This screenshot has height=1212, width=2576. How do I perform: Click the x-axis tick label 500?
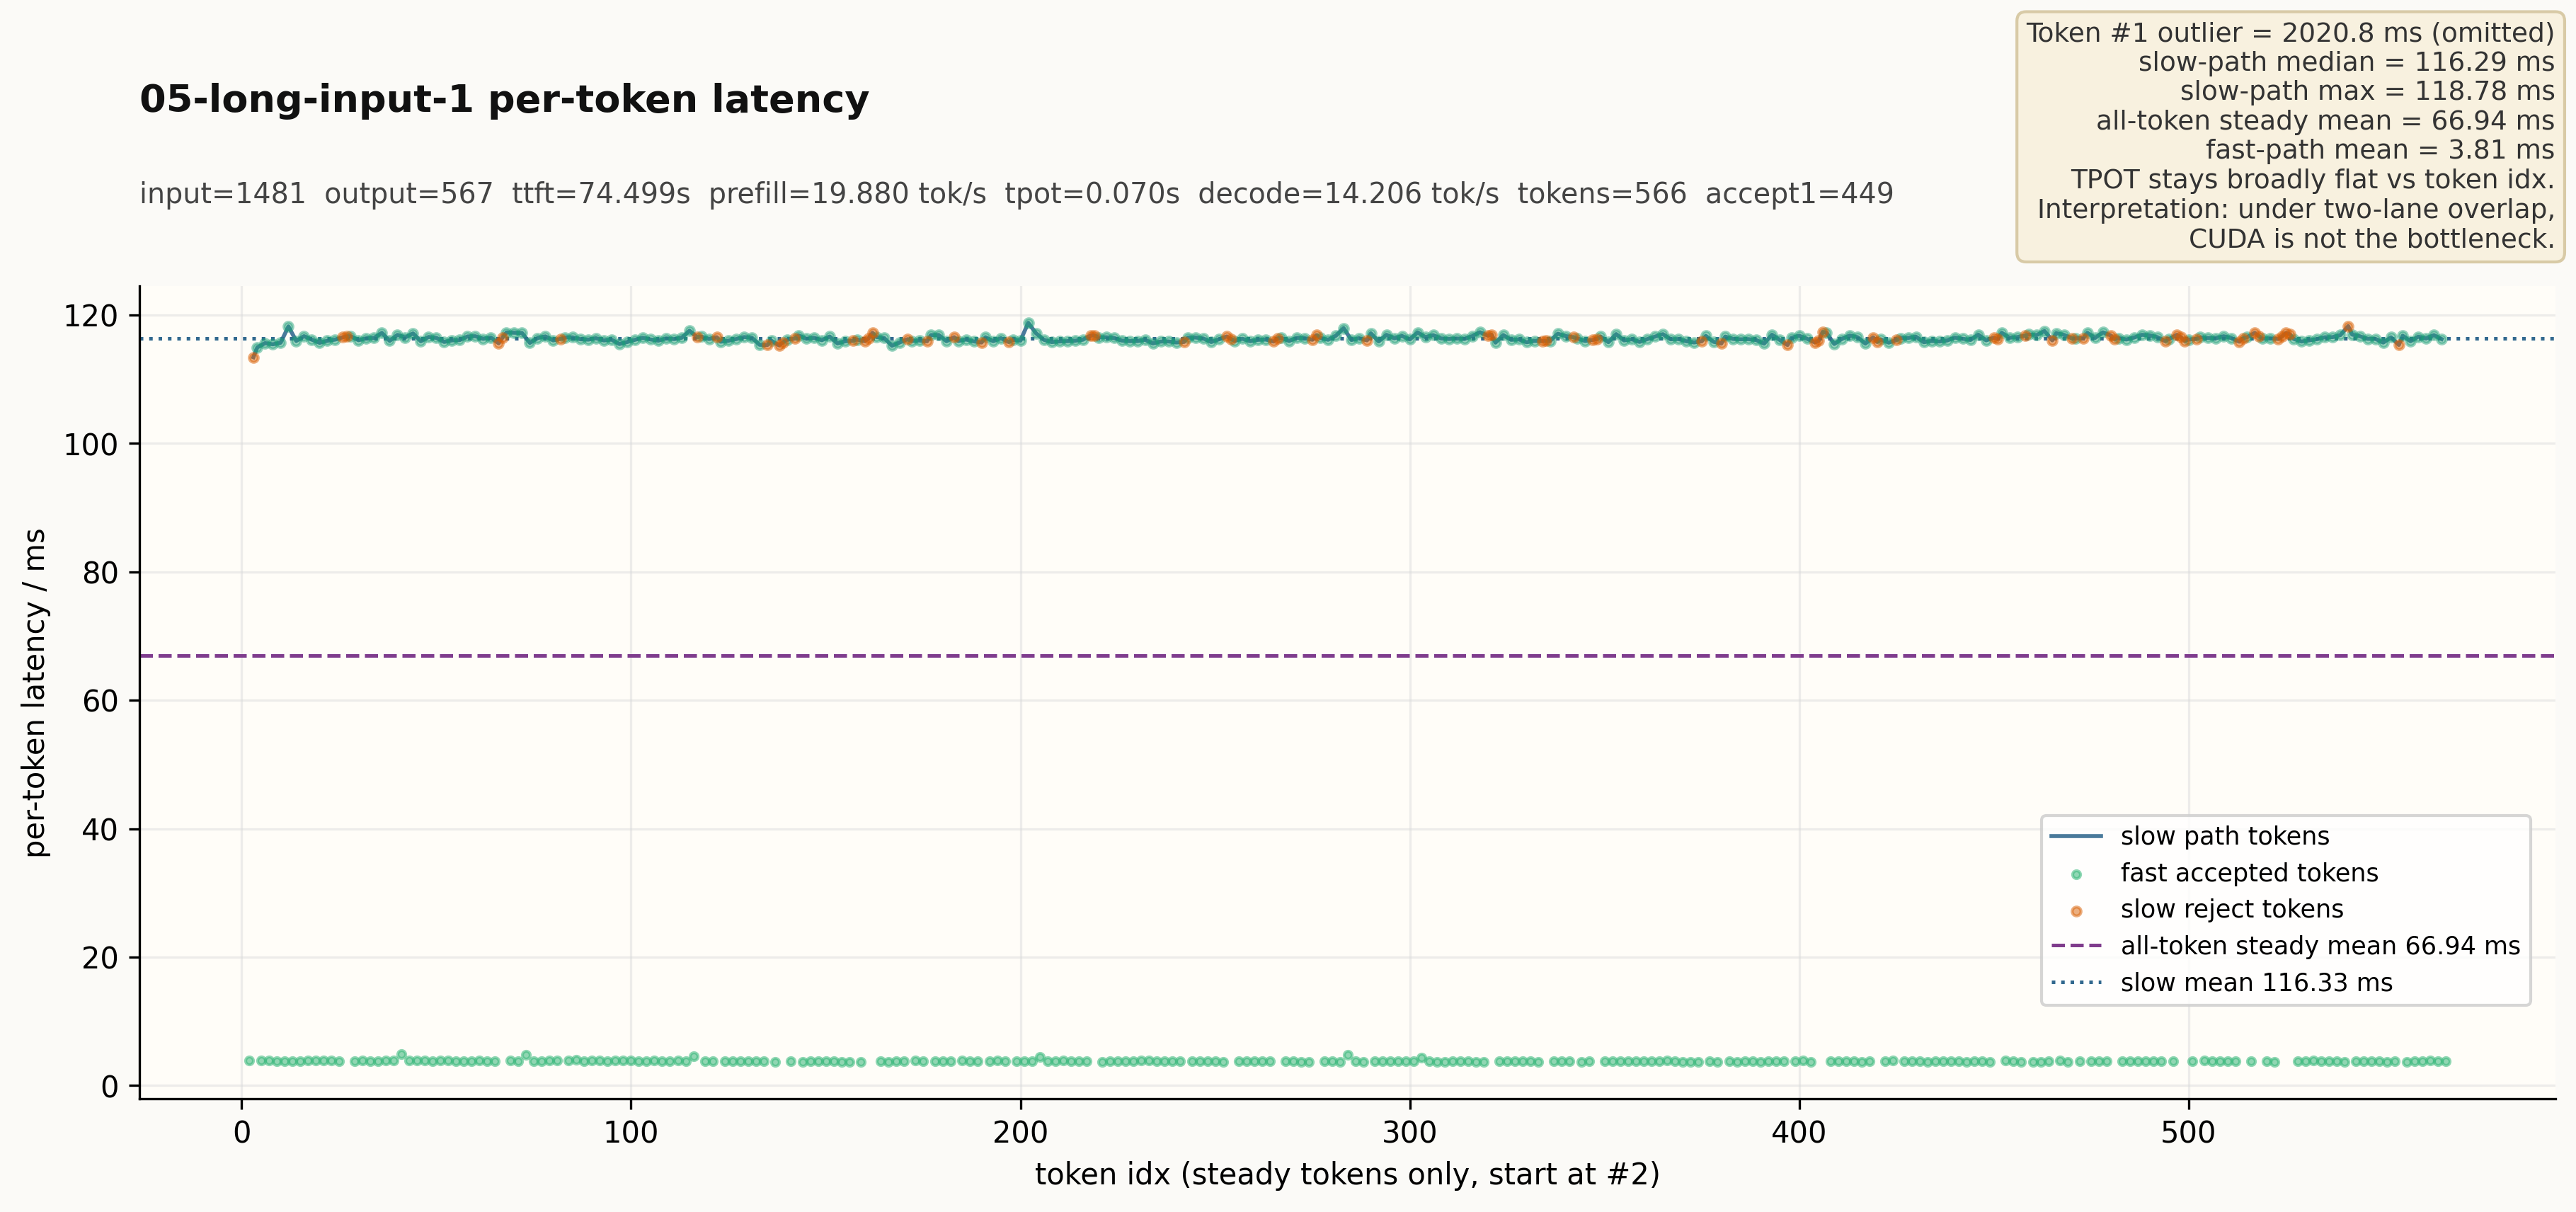[x=2188, y=1133]
